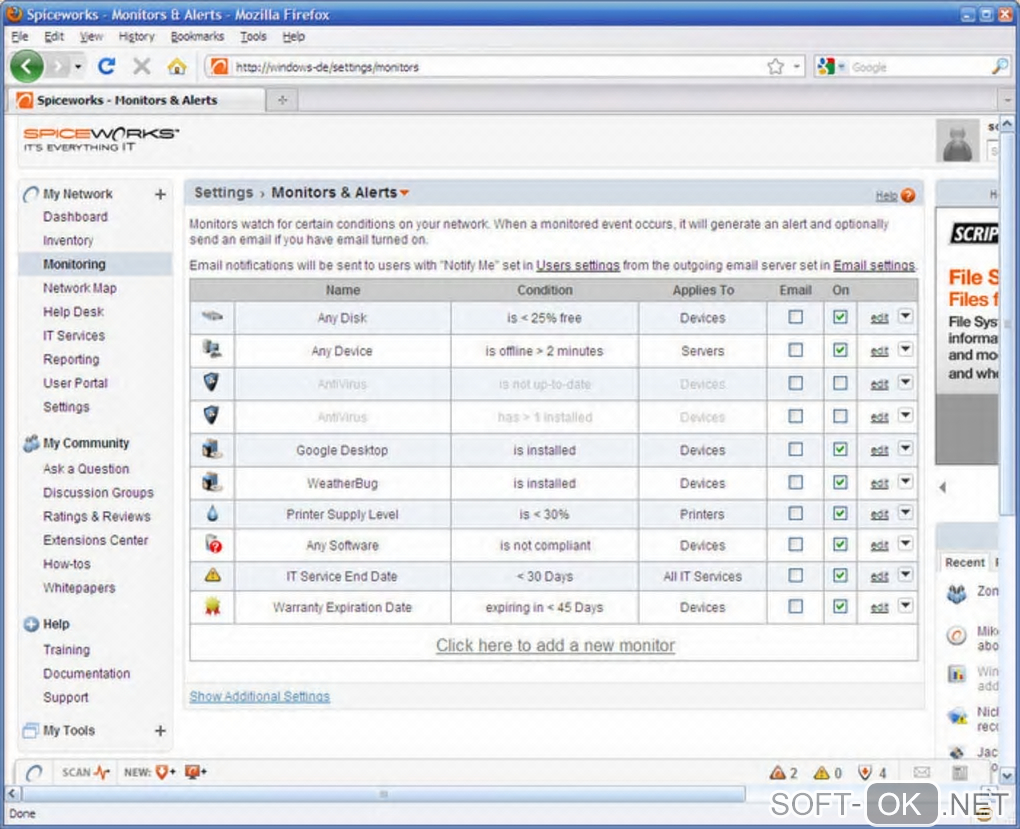Screen dimensions: 1020x829
Task: Open the dropdown arrow in Google Desktop row
Action: click(905, 448)
